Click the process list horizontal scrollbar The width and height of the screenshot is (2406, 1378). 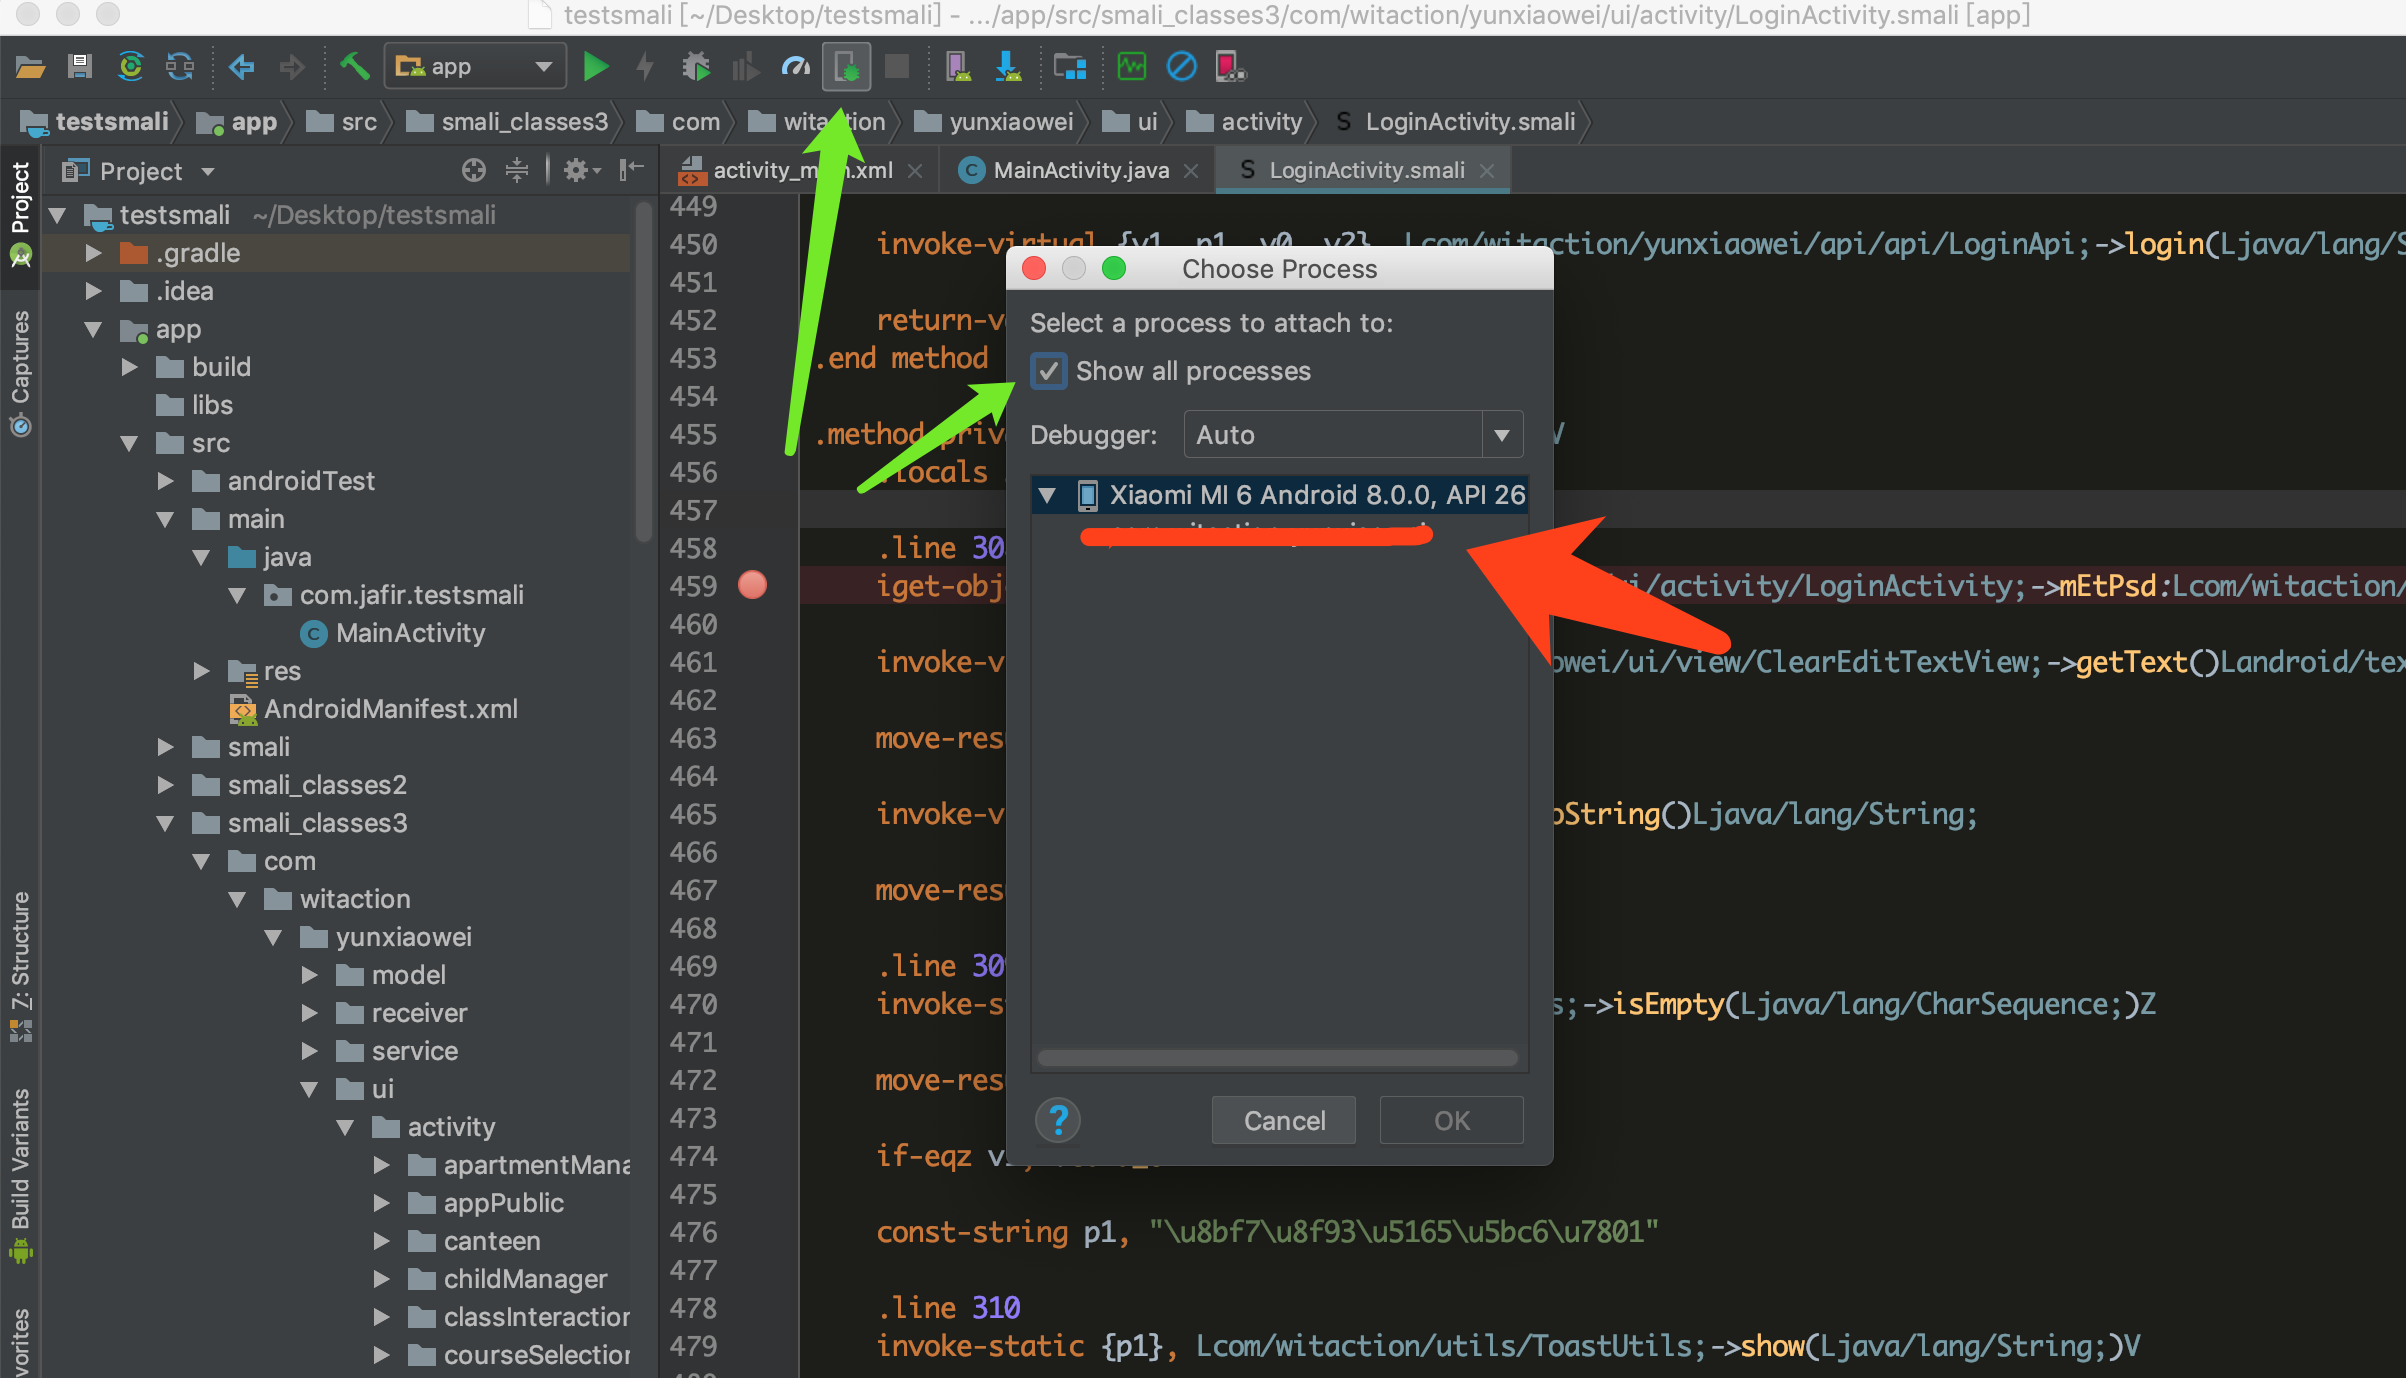(1276, 1058)
